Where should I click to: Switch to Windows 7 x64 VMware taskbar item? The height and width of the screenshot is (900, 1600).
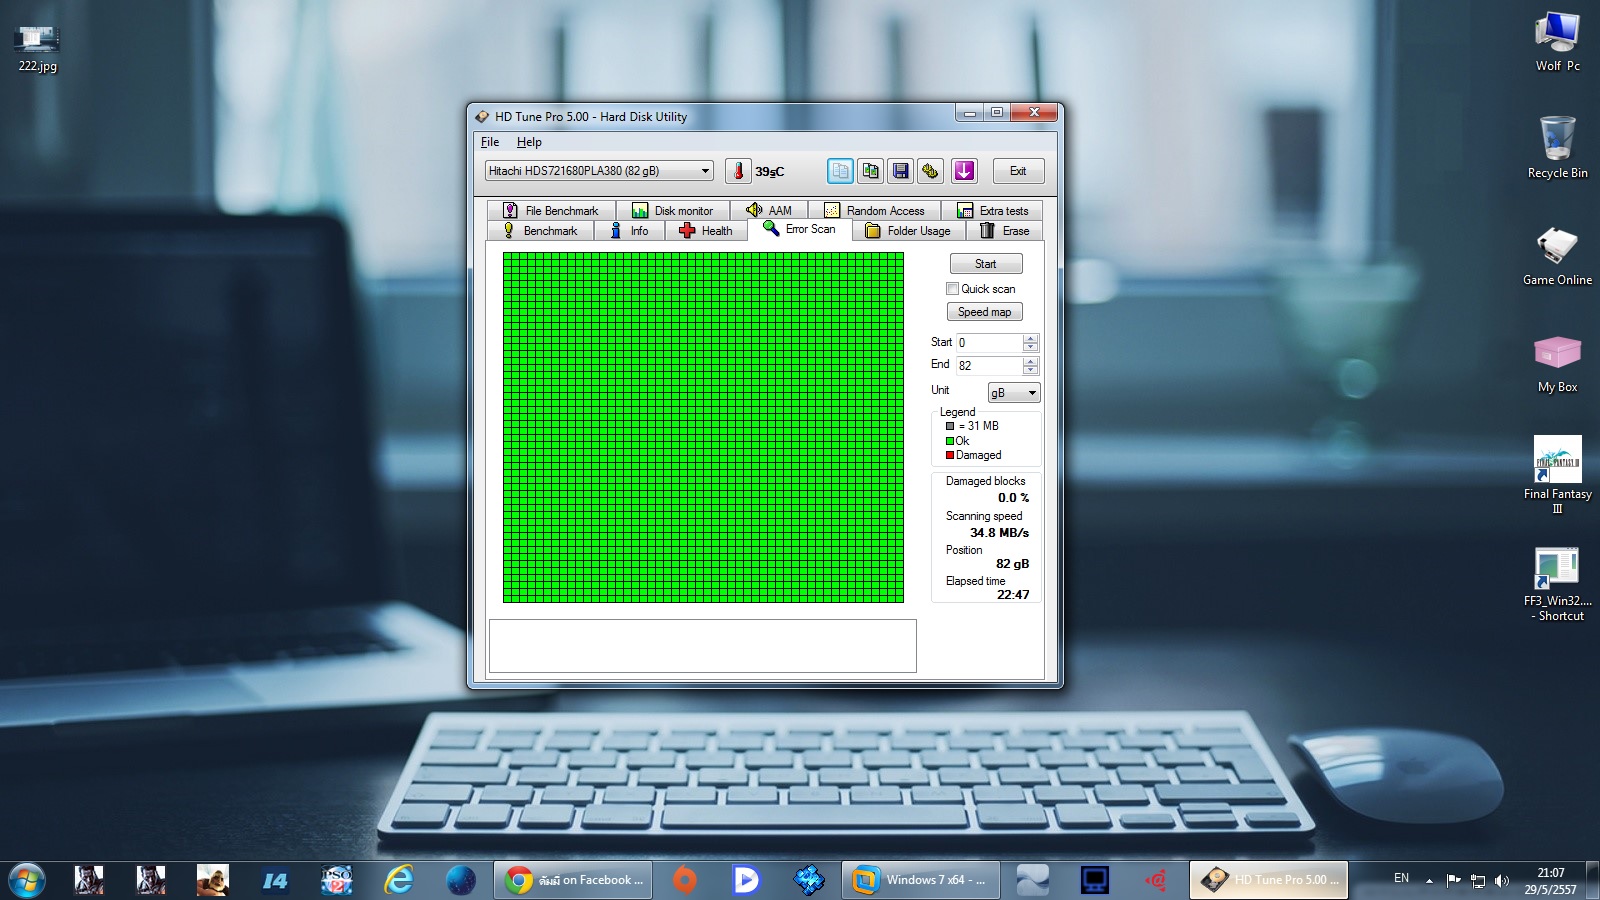(x=919, y=880)
